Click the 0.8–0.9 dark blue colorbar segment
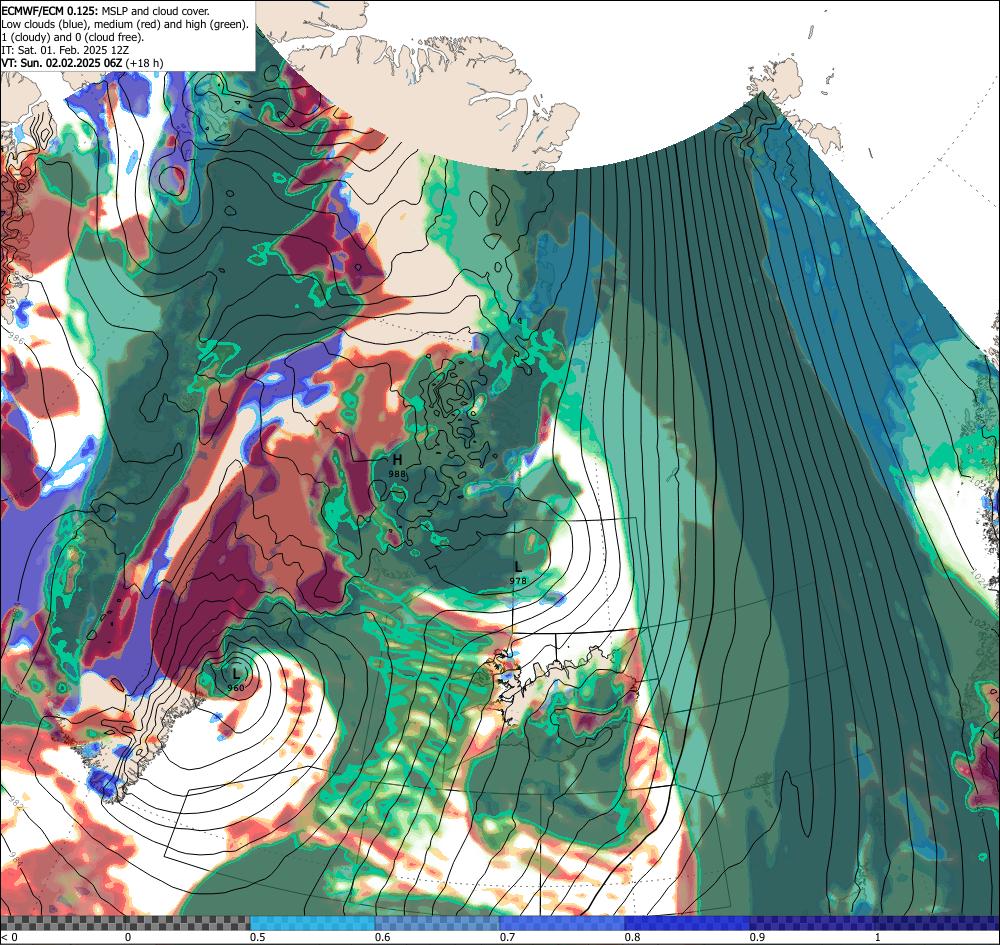 pyautogui.click(x=687, y=923)
